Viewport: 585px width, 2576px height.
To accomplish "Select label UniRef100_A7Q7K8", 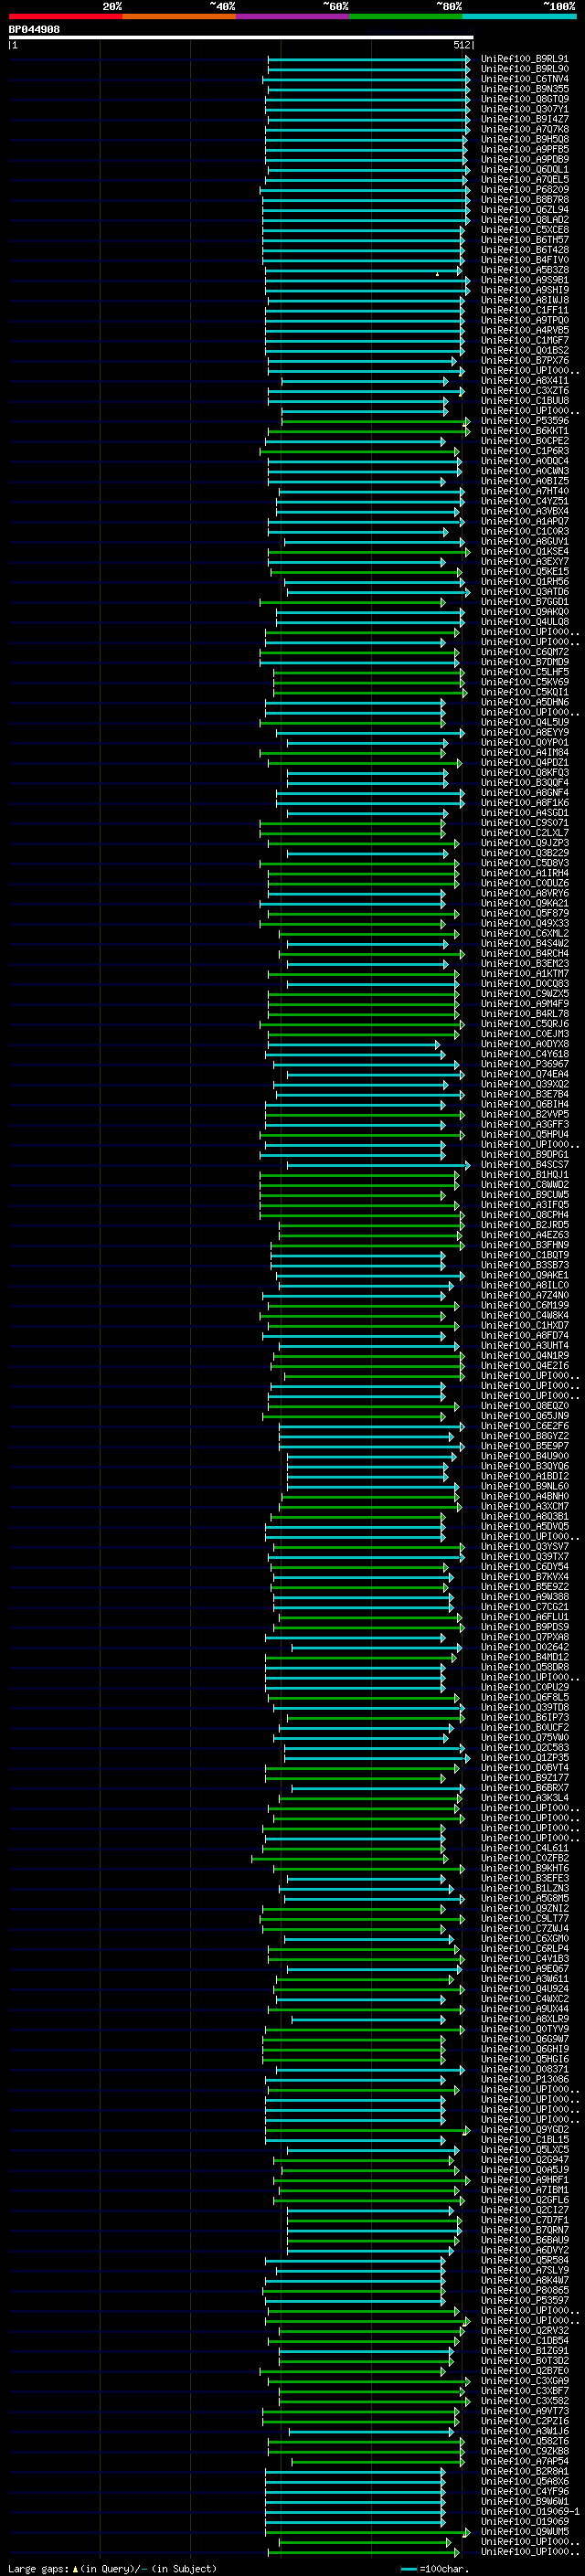I will [x=525, y=129].
